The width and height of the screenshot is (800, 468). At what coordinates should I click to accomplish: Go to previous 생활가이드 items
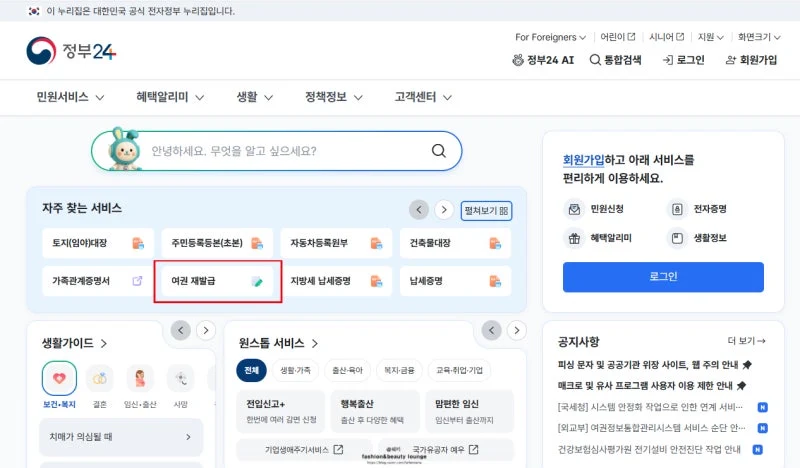click(181, 330)
